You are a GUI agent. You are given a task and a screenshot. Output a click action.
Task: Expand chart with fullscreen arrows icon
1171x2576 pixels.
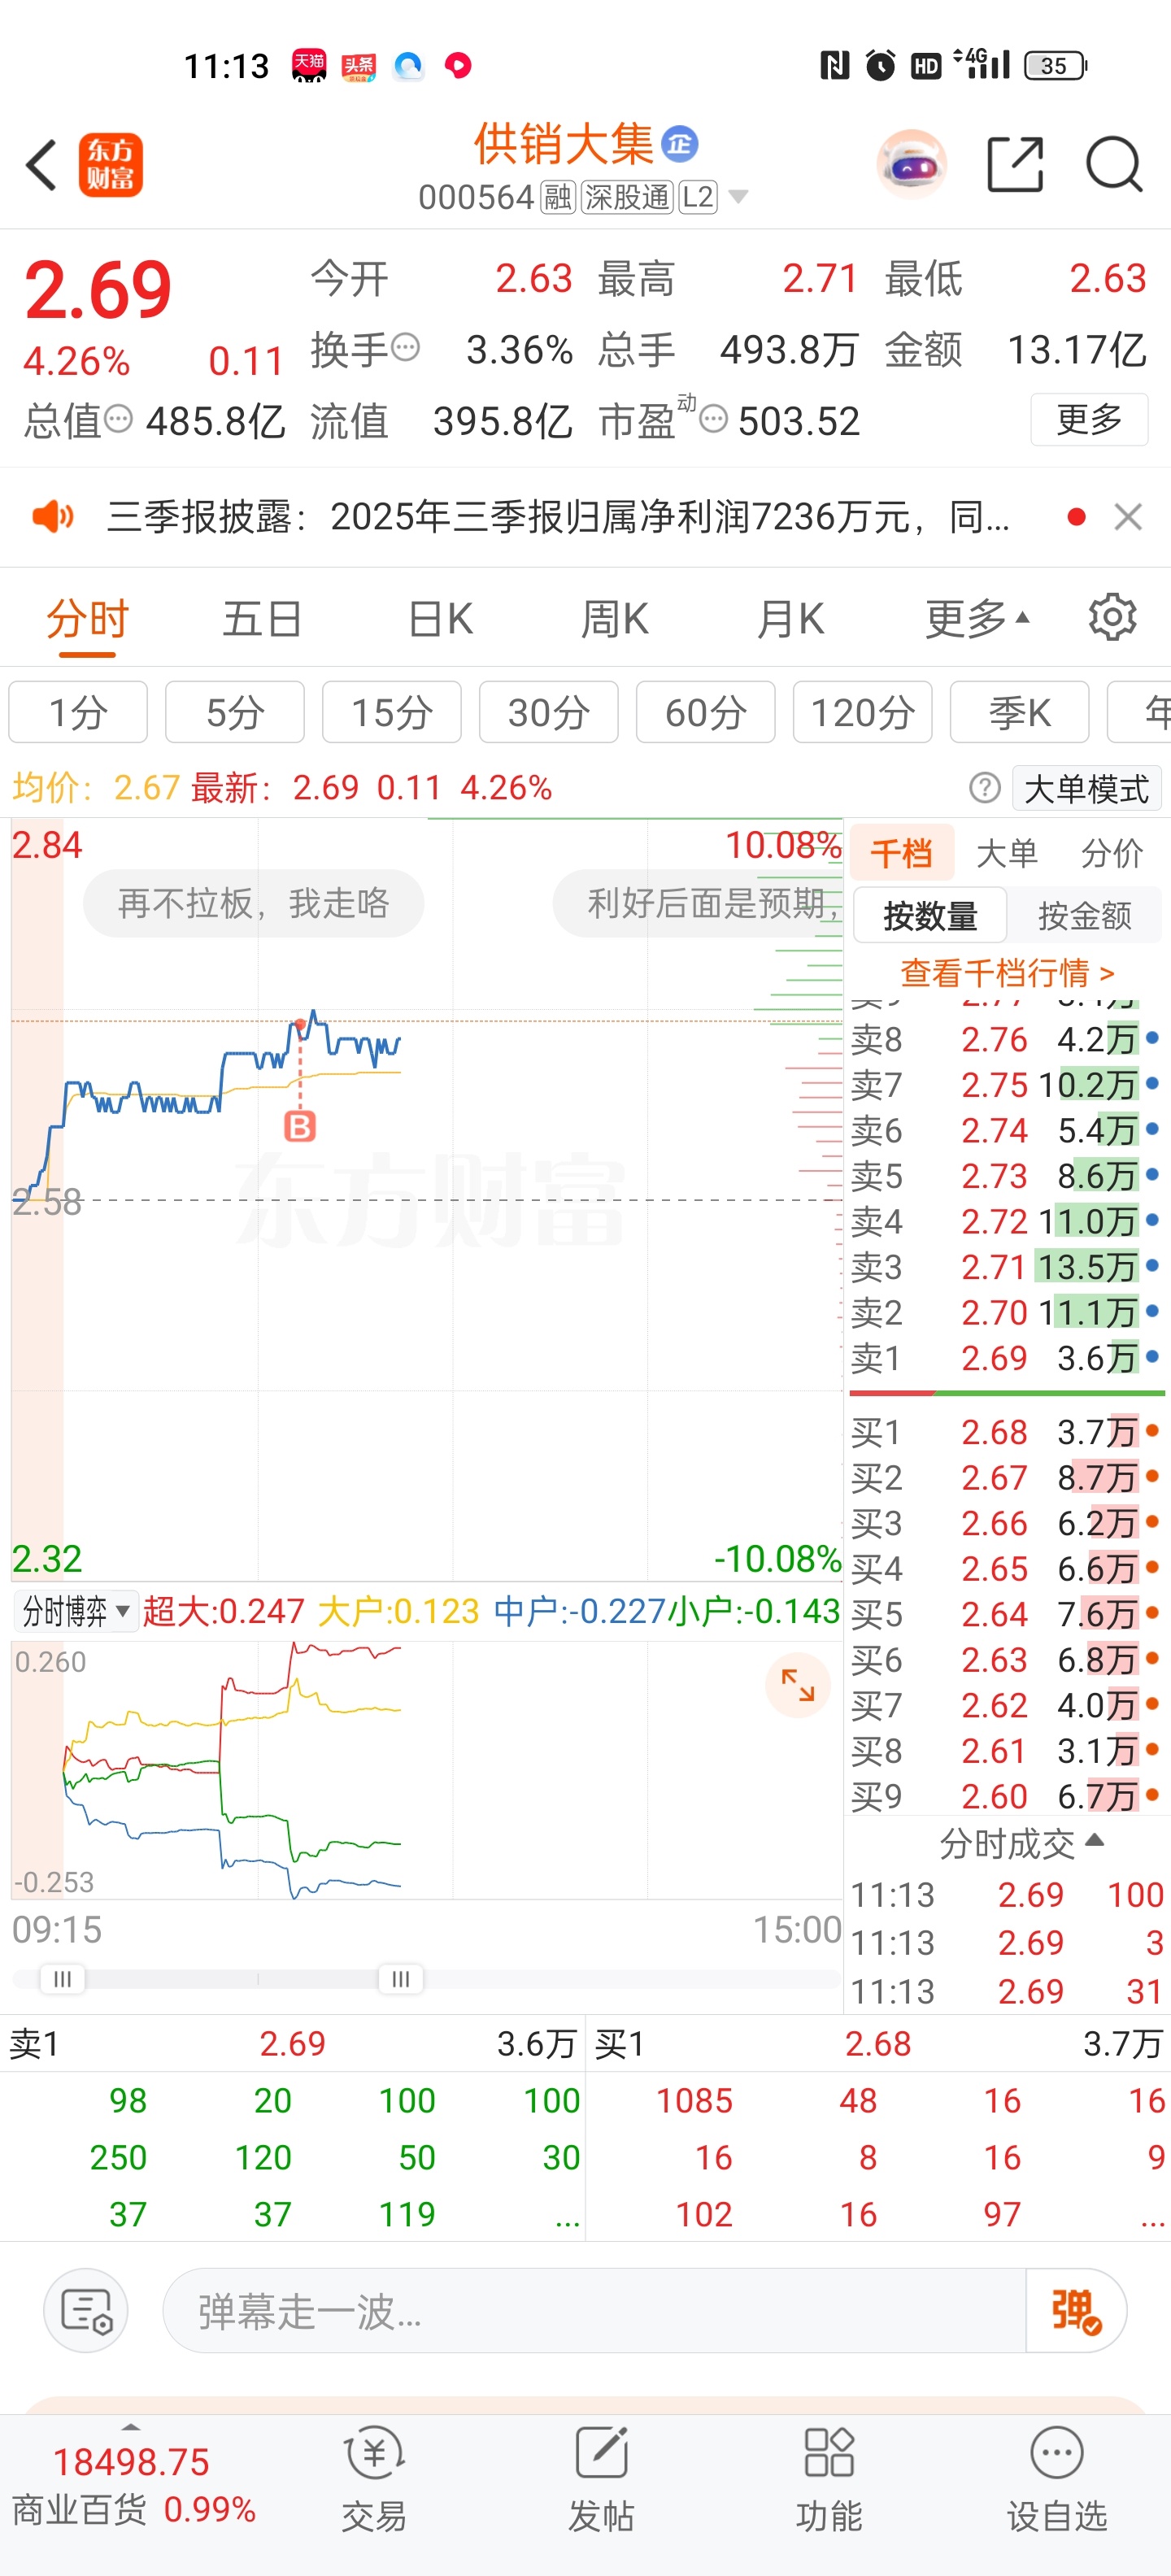click(797, 1686)
